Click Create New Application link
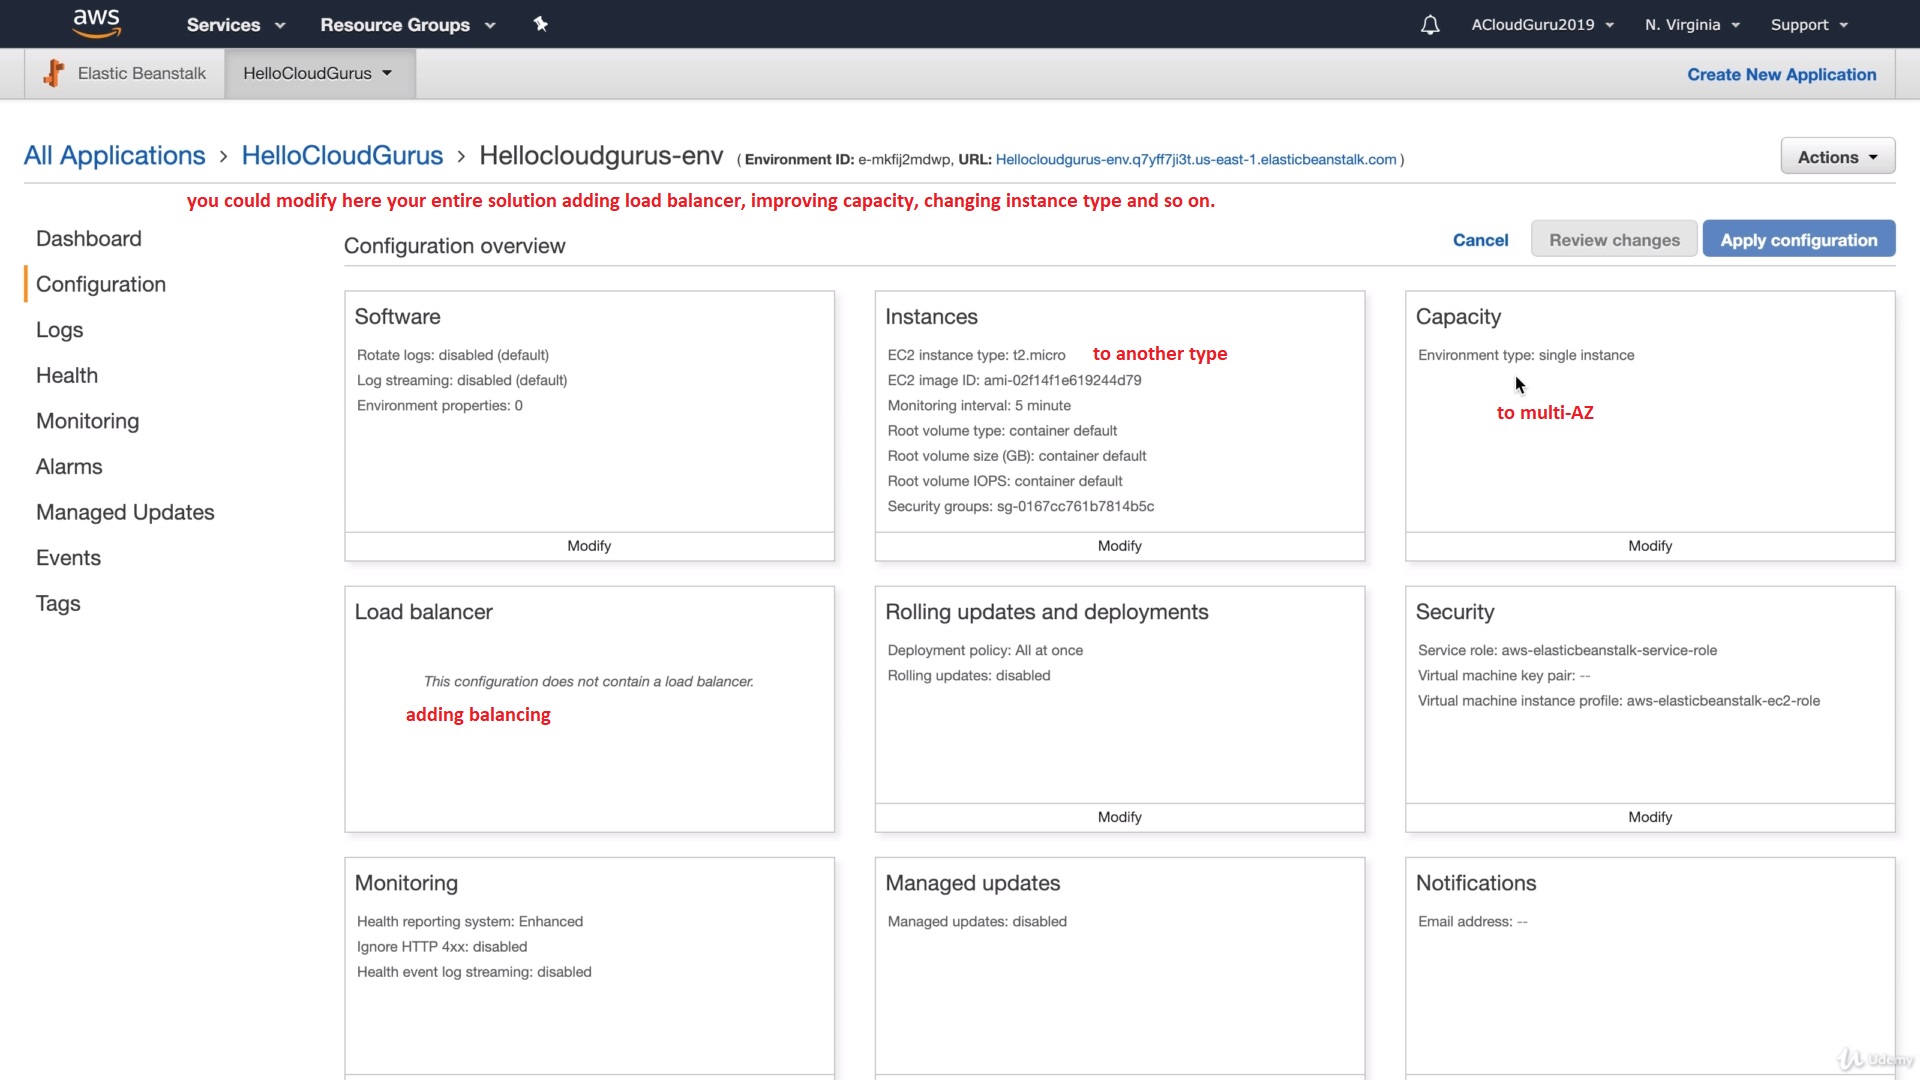Viewport: 1920px width, 1080px height. (1781, 75)
